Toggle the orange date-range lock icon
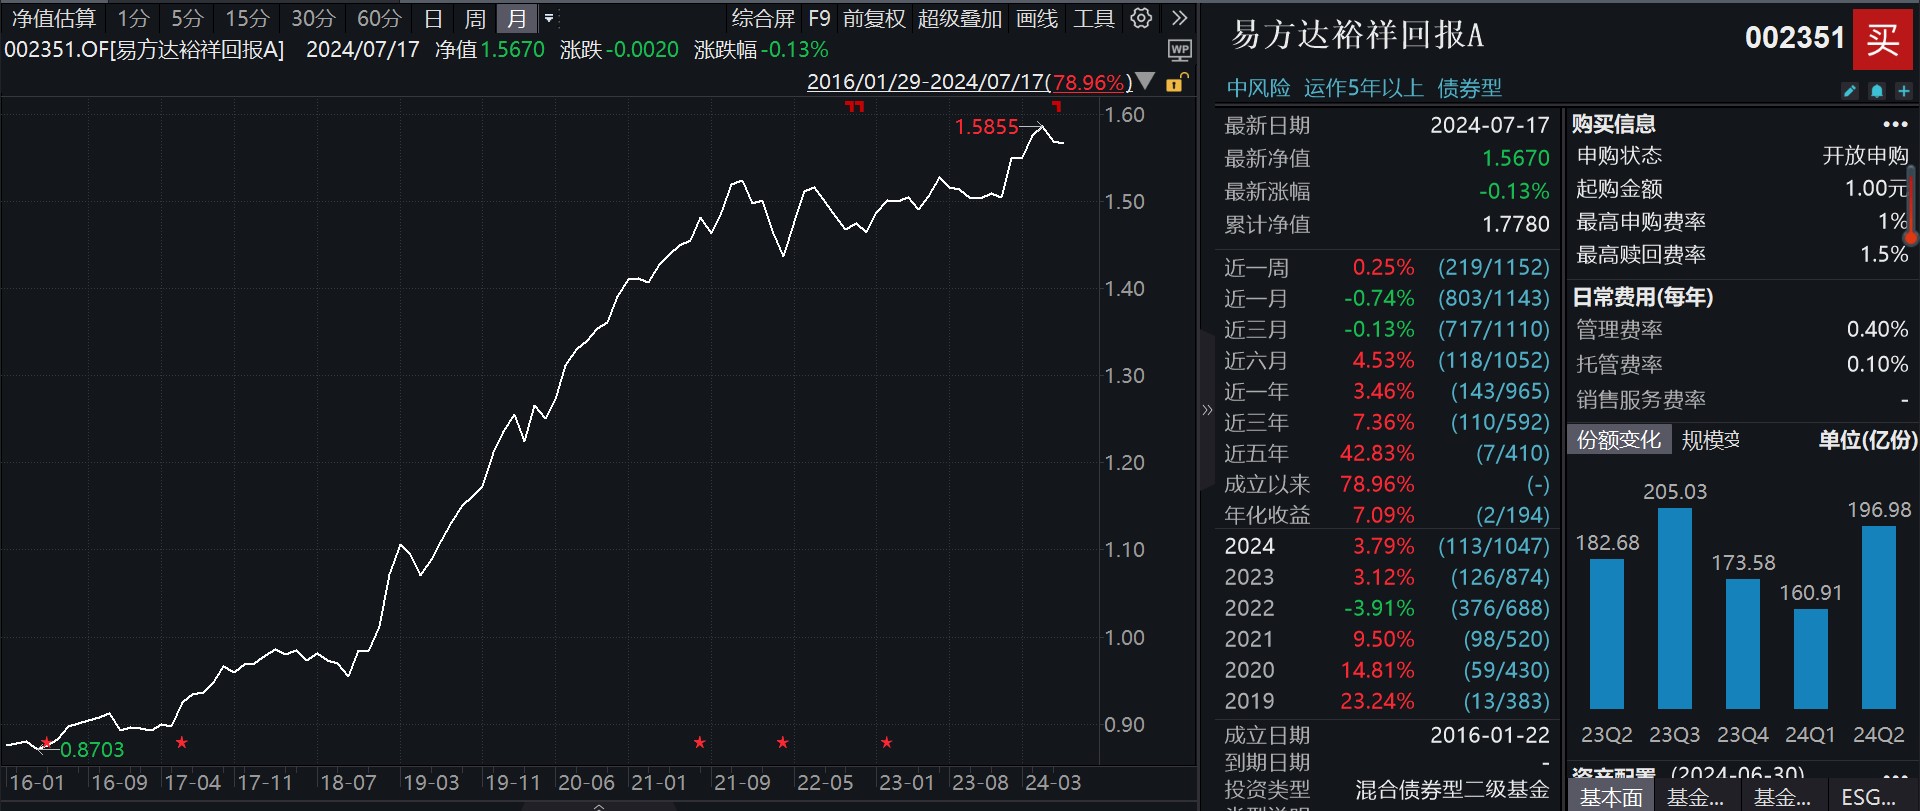Image resolution: width=1920 pixels, height=811 pixels. tap(1177, 82)
